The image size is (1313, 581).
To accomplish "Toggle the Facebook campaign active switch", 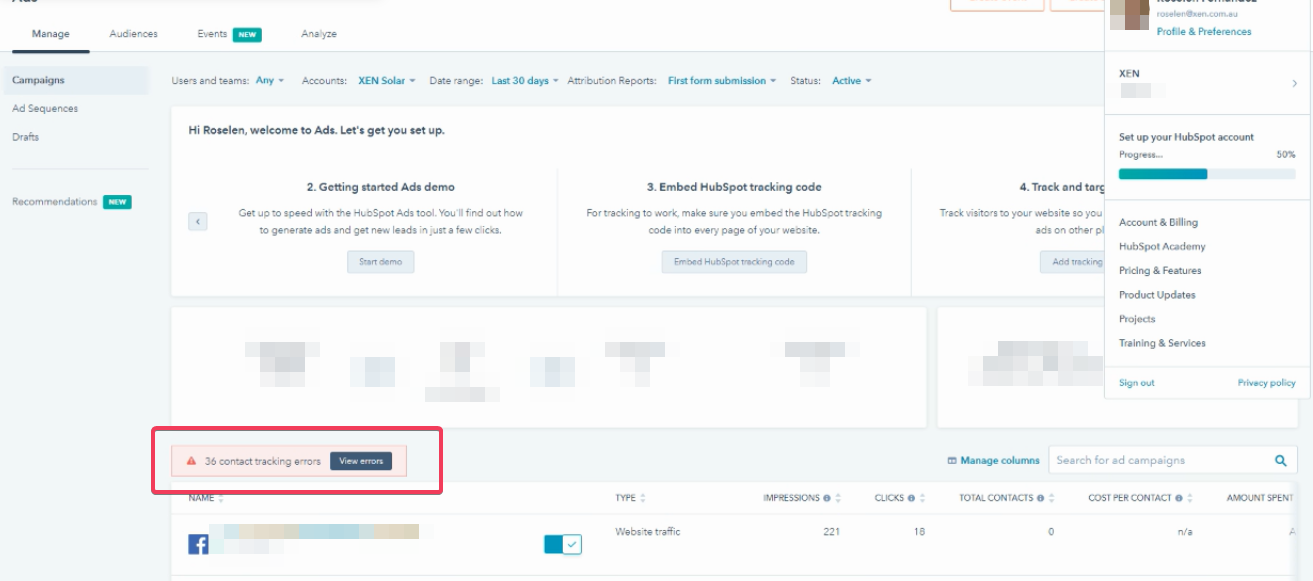I will [x=563, y=544].
